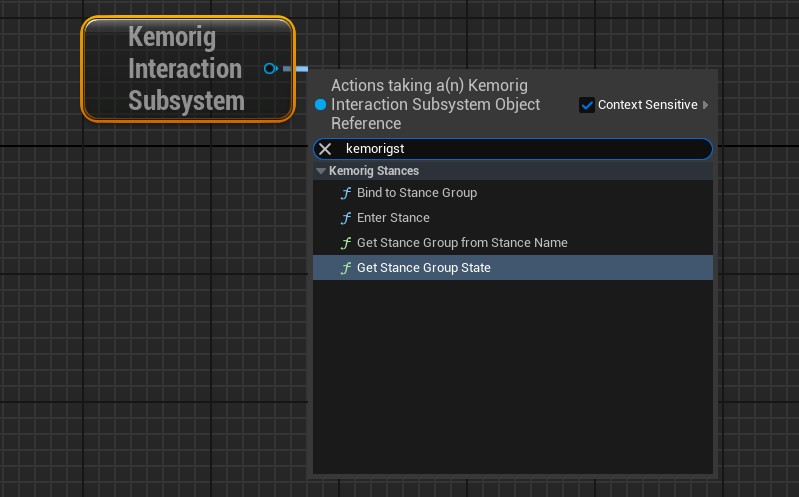The height and width of the screenshot is (497, 799).
Task: Select the Kemorig Interaction Subsystem node
Action: pyautogui.click(x=186, y=69)
